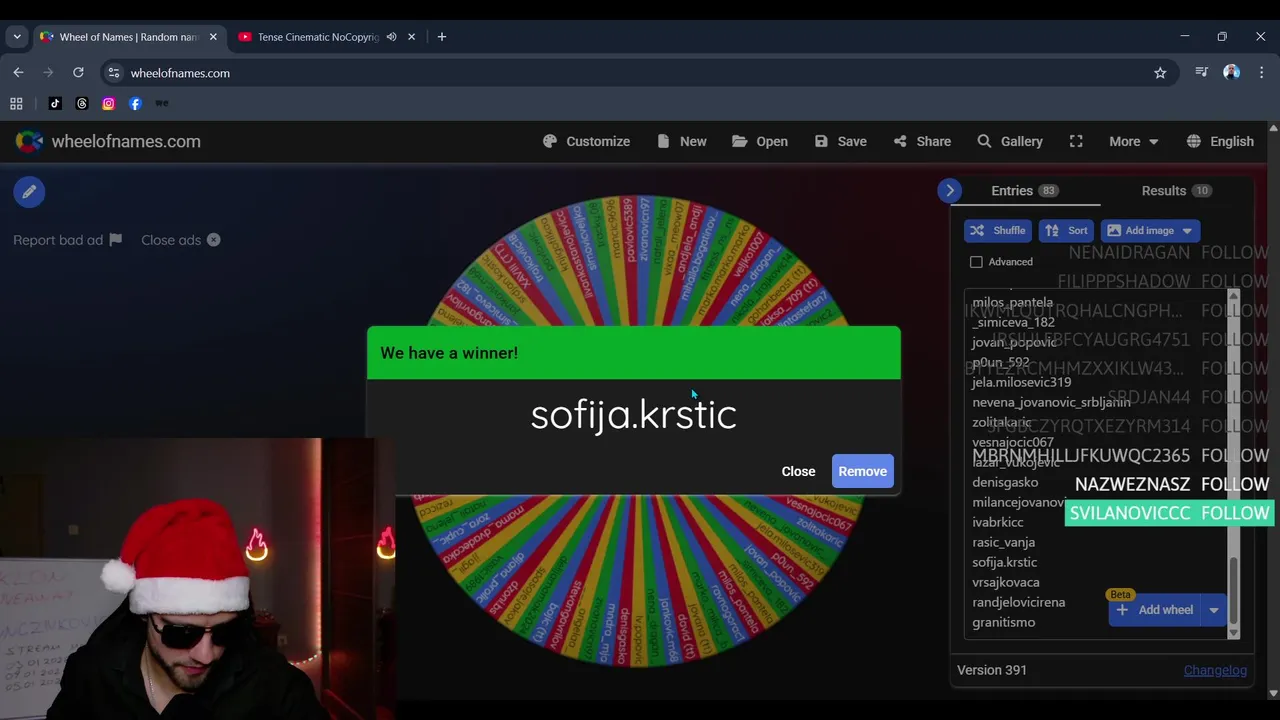Toggle fullscreen mode icon
Screen dimensions: 1280x720
1076,141
